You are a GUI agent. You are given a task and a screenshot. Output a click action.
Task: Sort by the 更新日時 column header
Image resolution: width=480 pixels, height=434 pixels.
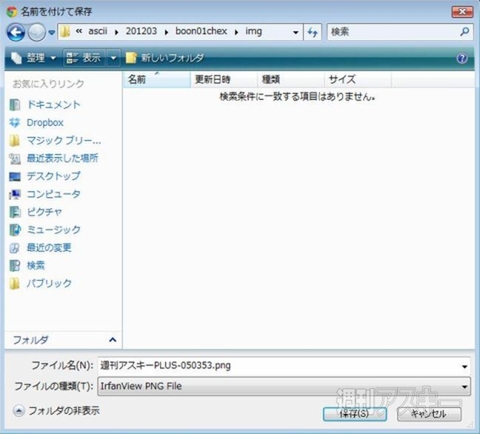[224, 80]
